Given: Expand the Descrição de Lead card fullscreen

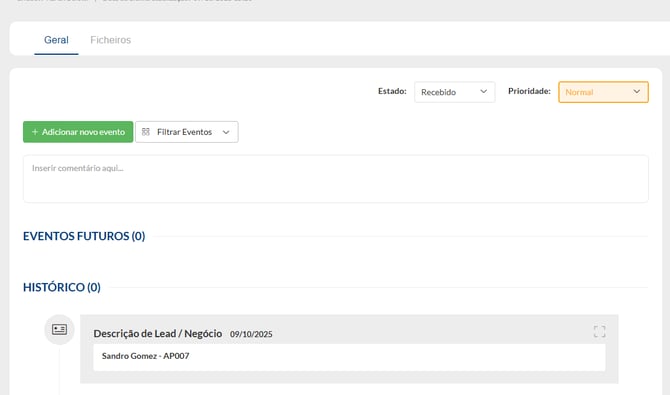Looking at the screenshot, I should coord(599,331).
